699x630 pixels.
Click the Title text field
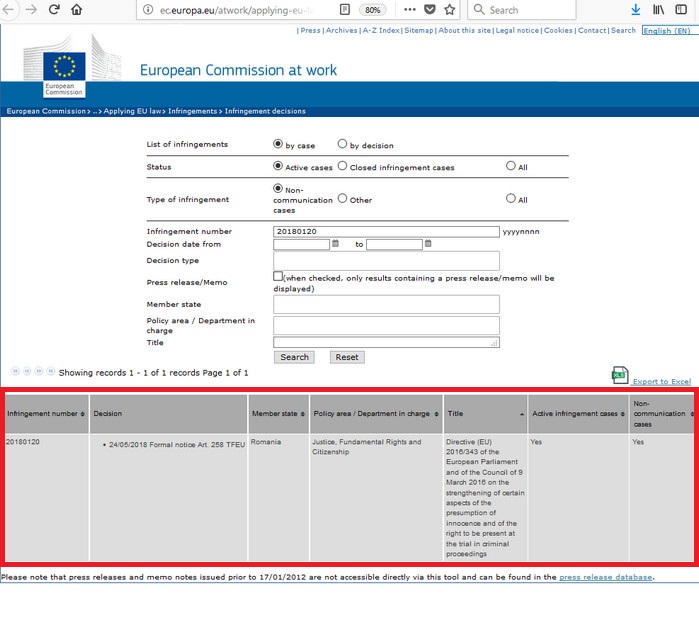point(386,342)
